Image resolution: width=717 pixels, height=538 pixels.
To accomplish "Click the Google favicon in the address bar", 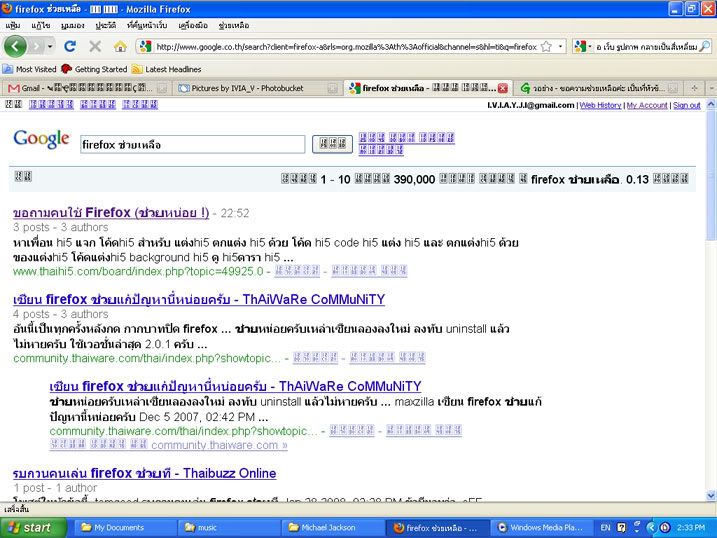I will coord(145,46).
